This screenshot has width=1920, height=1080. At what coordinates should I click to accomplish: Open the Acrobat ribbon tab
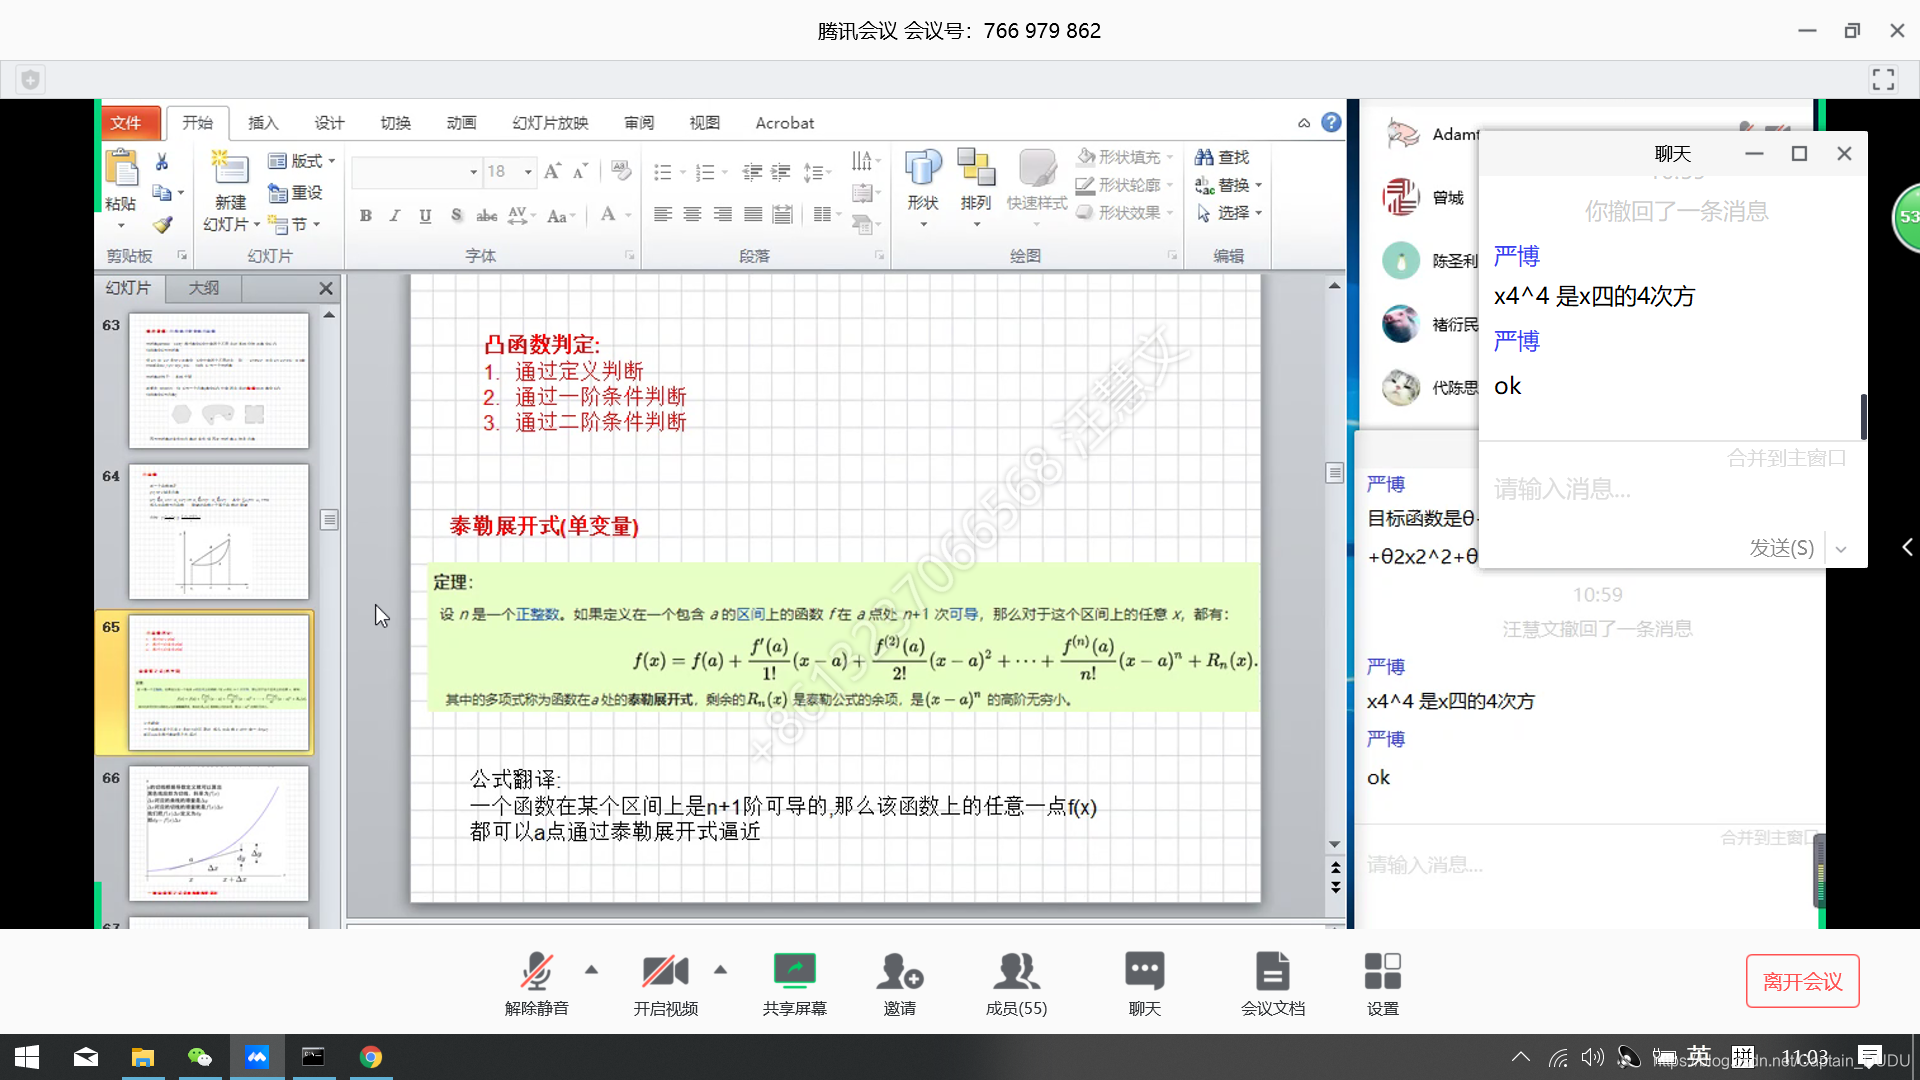pyautogui.click(x=784, y=123)
